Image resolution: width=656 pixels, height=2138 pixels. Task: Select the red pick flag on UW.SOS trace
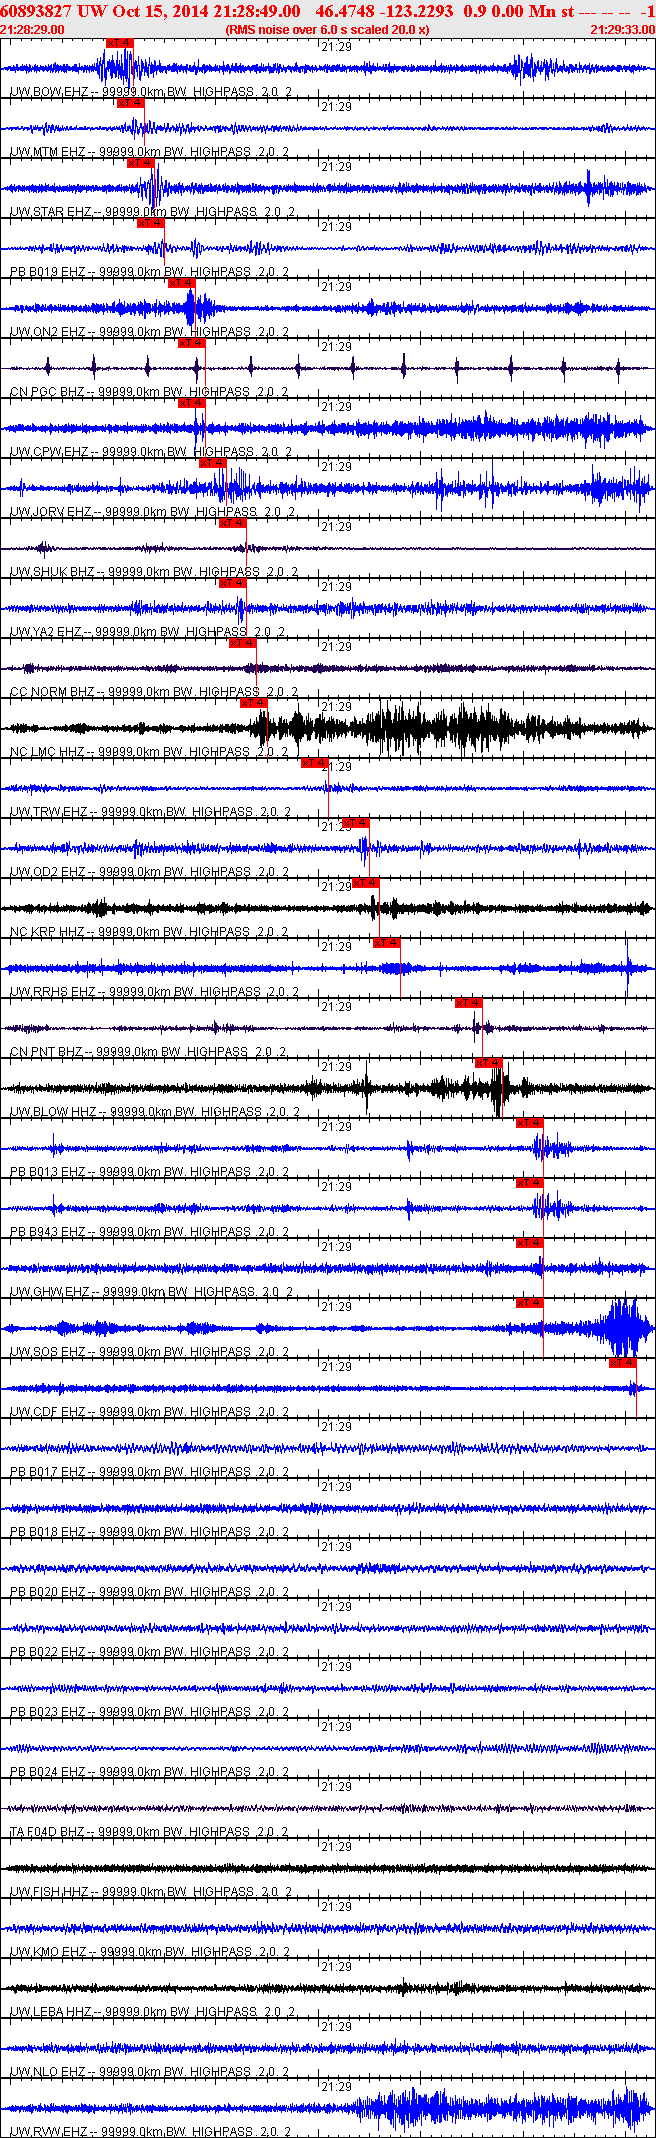pos(529,1303)
